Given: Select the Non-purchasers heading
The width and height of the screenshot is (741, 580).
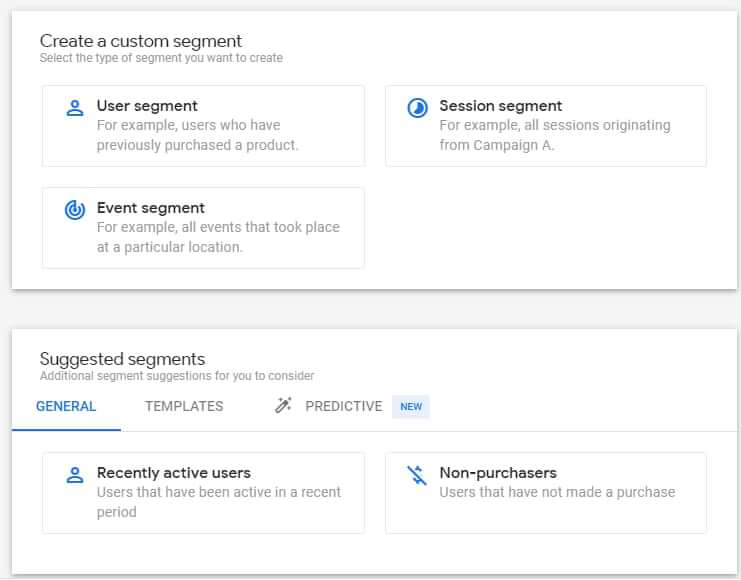Looking at the screenshot, I should pos(497,473).
